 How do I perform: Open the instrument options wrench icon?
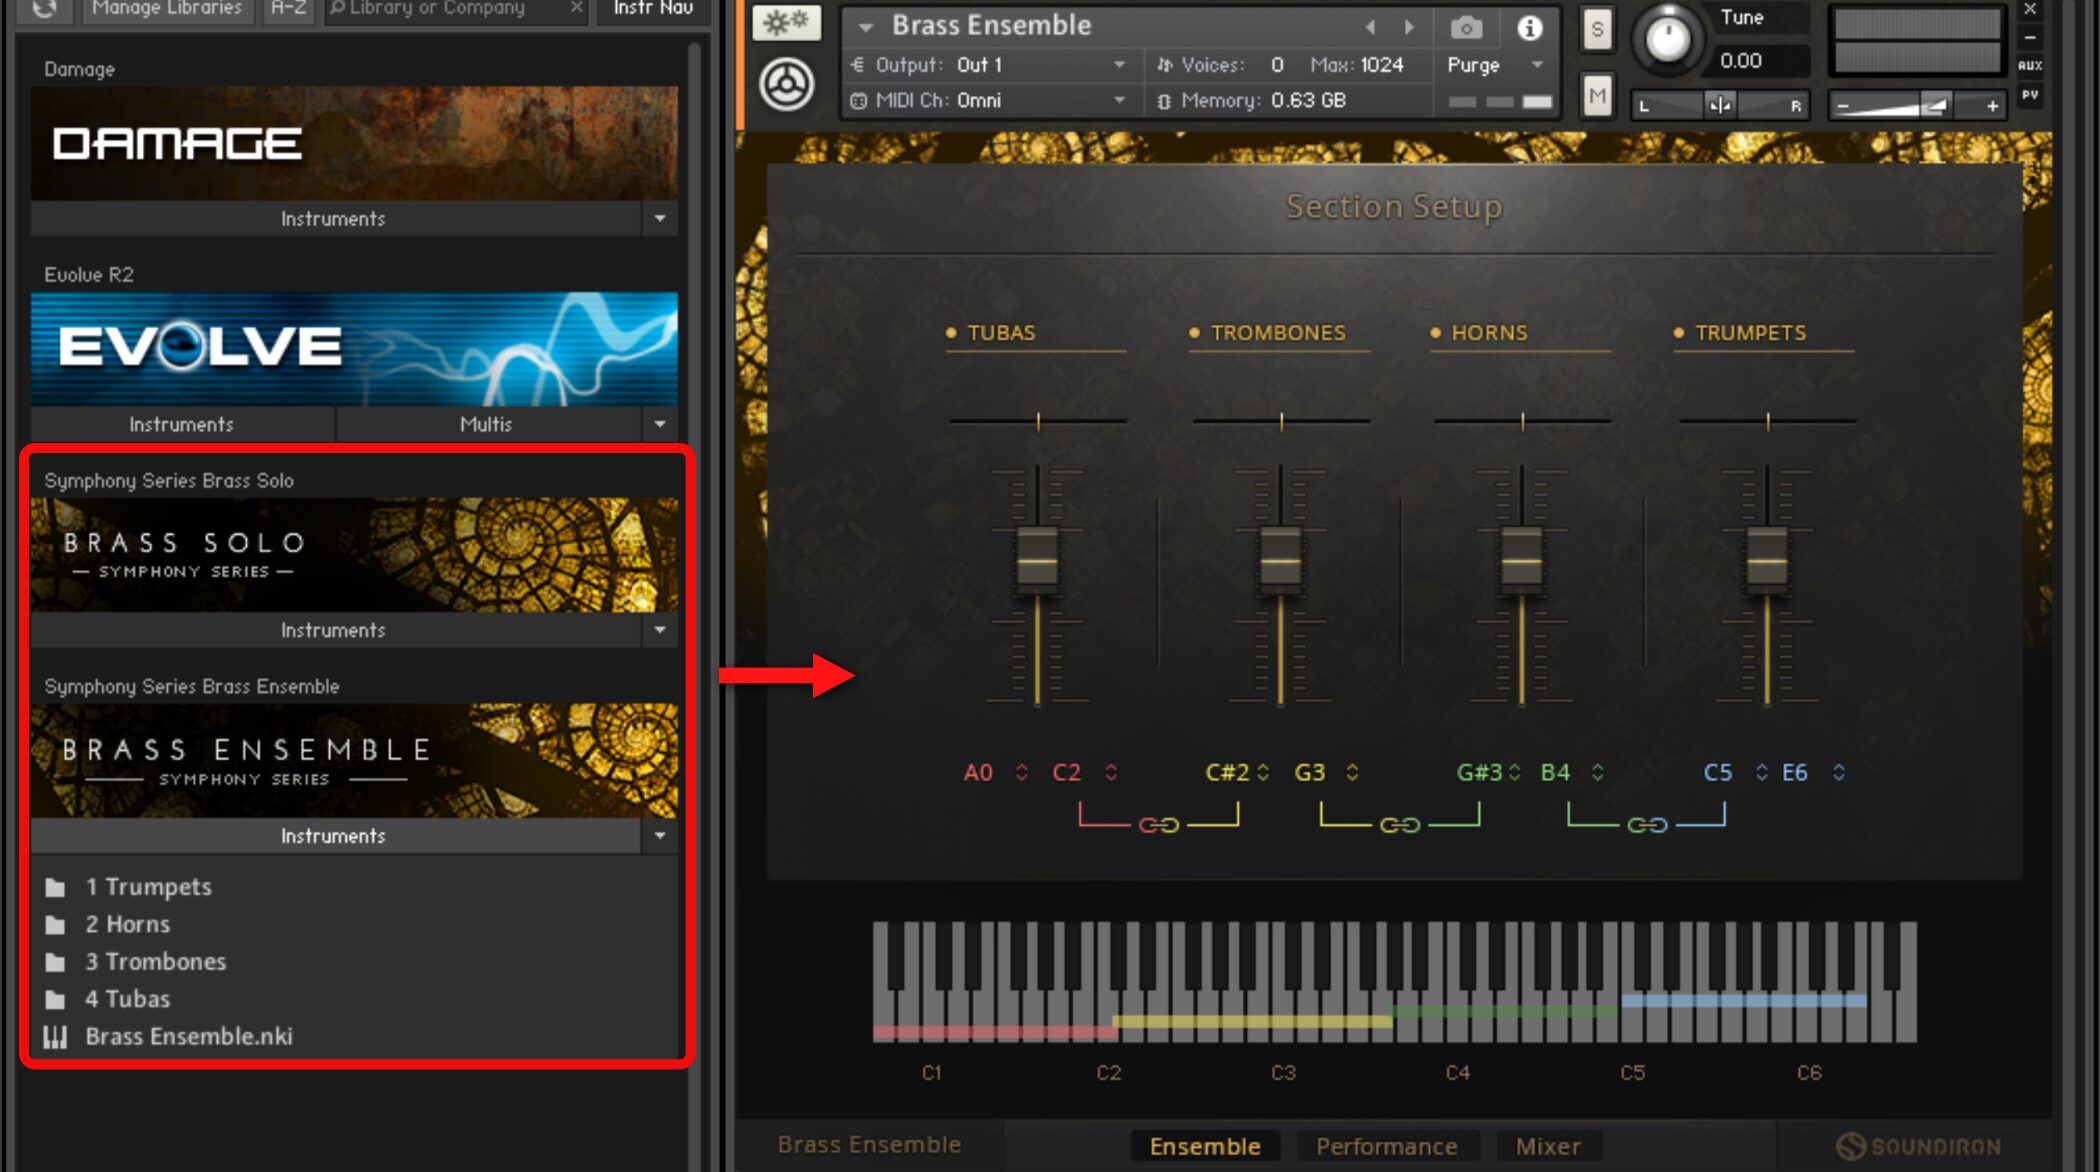[787, 23]
